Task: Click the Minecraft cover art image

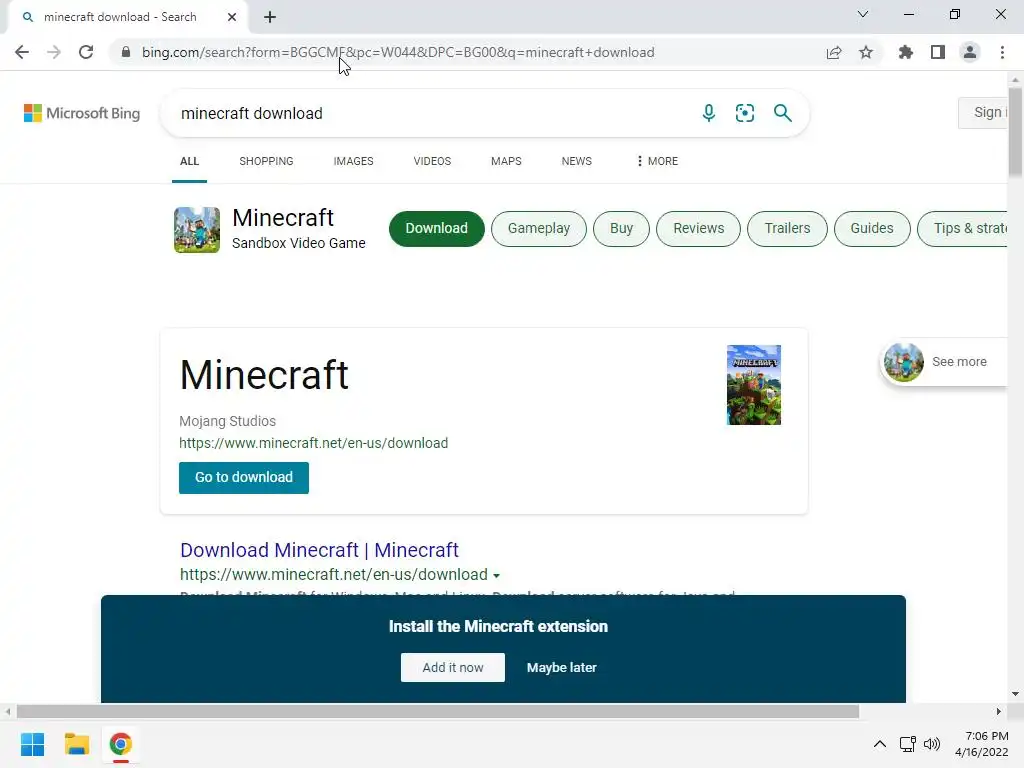Action: (754, 385)
